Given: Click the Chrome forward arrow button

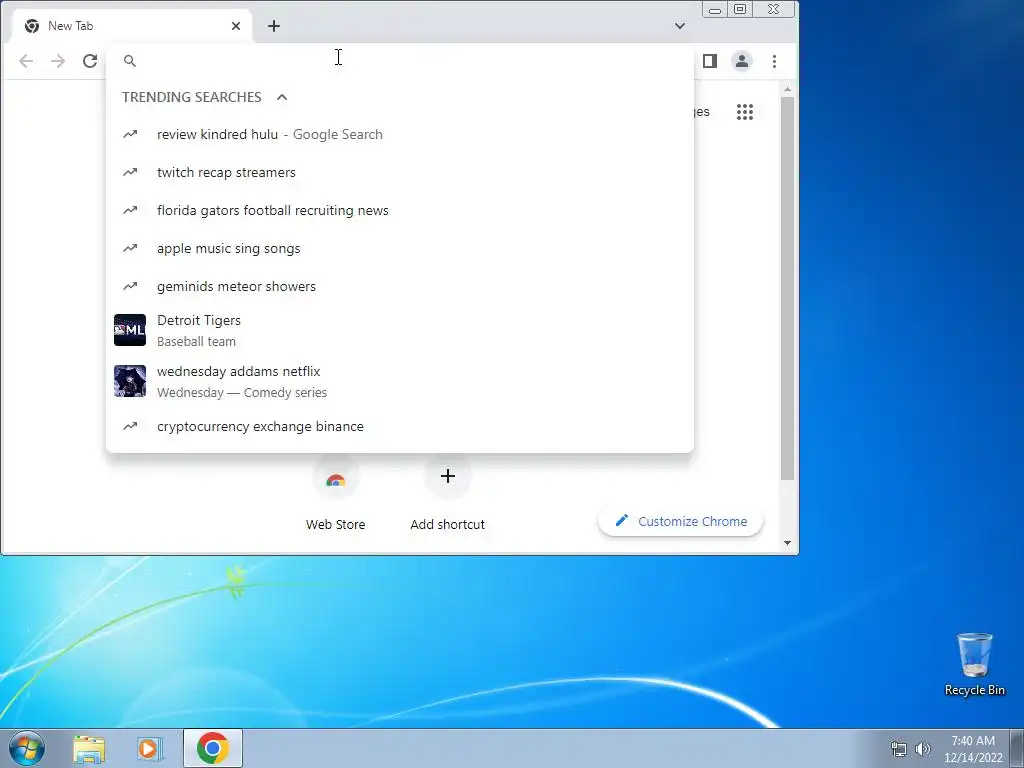Looking at the screenshot, I should pos(58,61).
